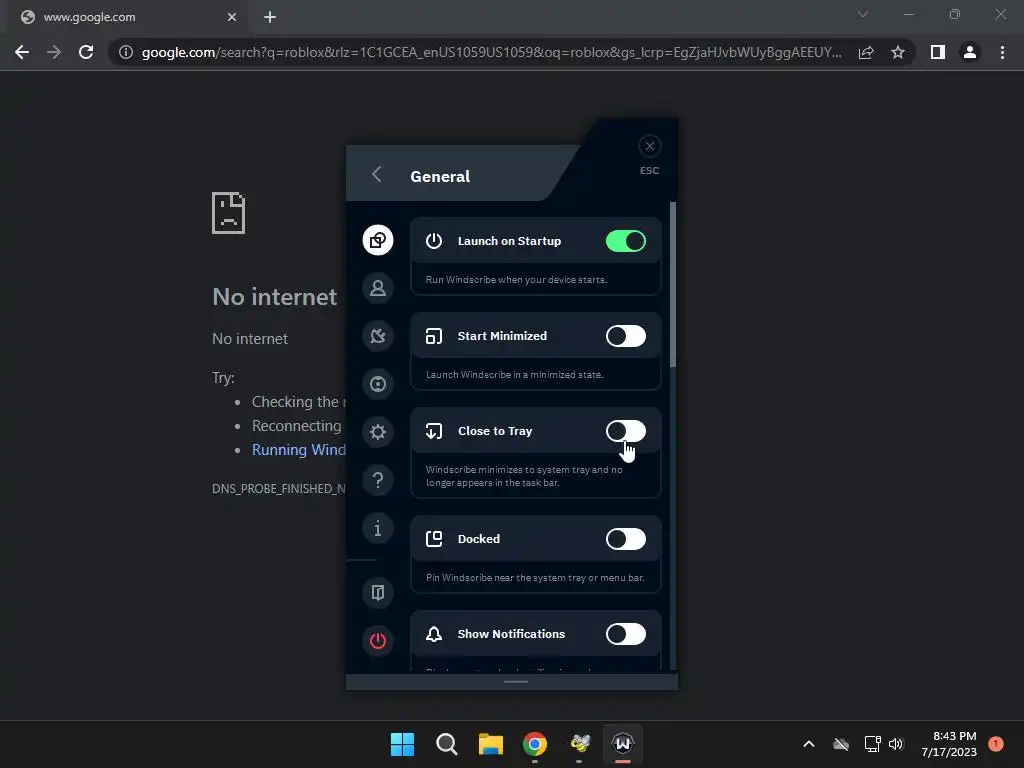
Task: Go back using the left chevron
Action: [376, 174]
